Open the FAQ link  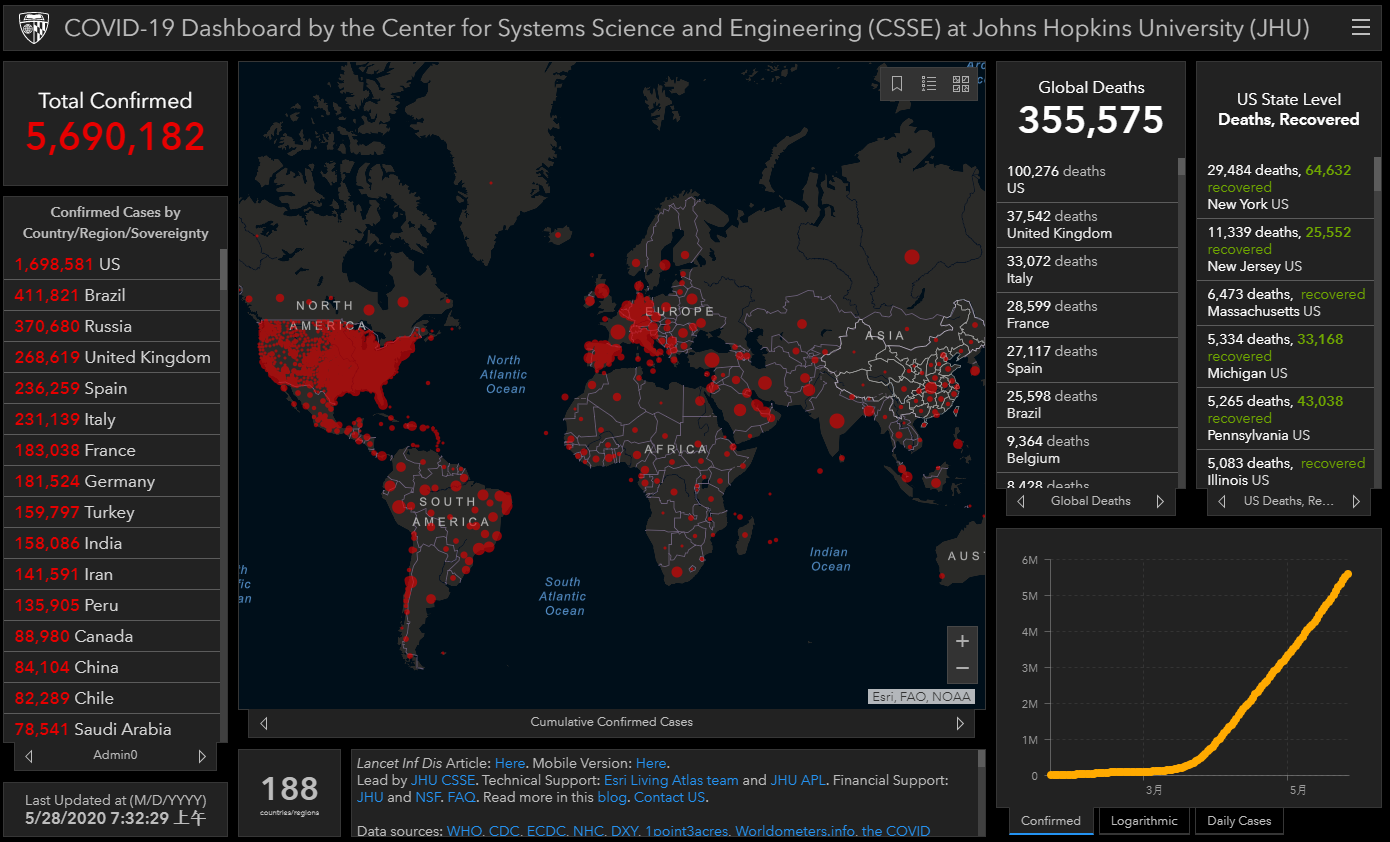coord(461,797)
